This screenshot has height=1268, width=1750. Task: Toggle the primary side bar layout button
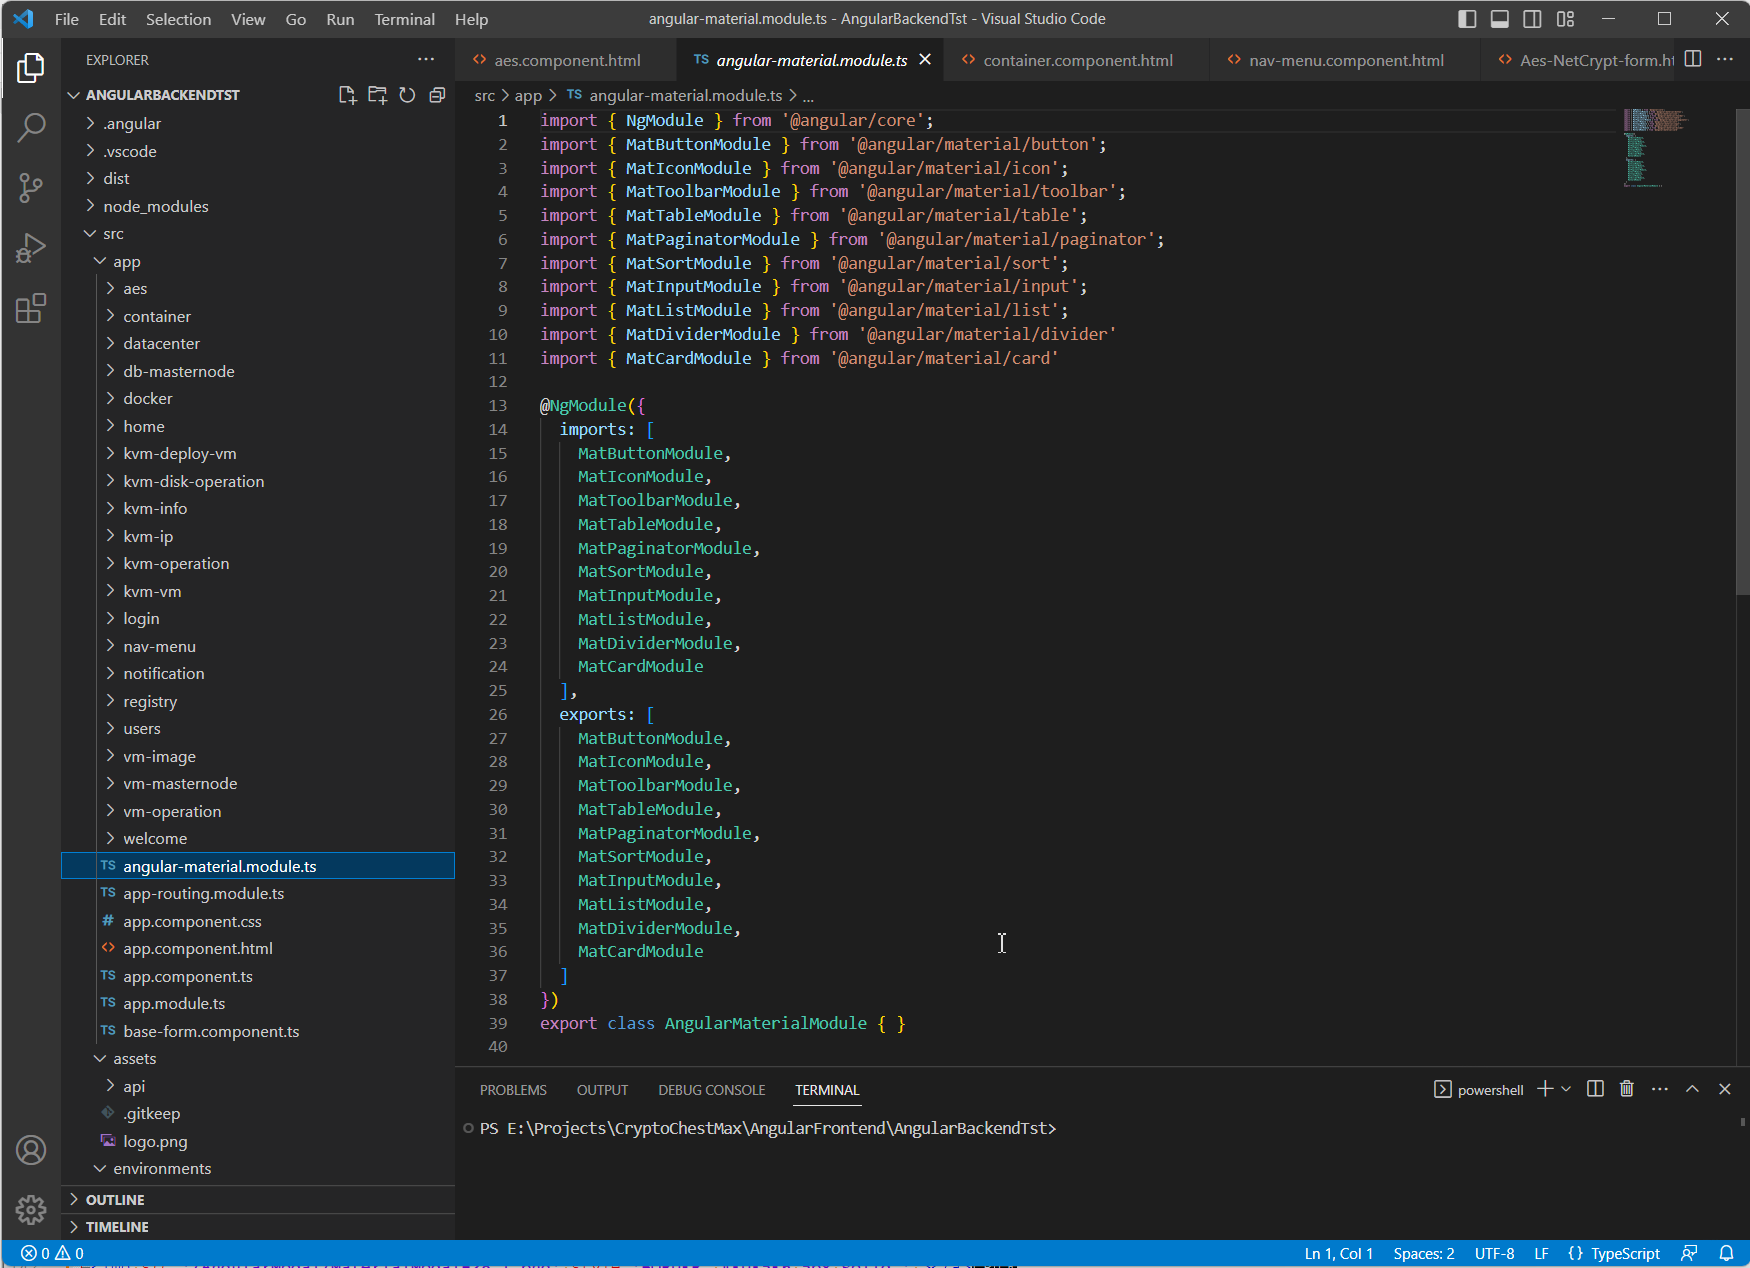coord(1467,19)
